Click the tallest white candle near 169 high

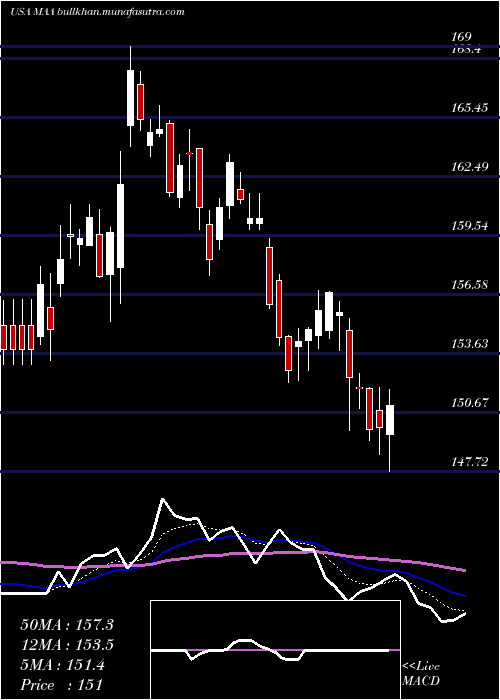pyautogui.click(x=130, y=96)
